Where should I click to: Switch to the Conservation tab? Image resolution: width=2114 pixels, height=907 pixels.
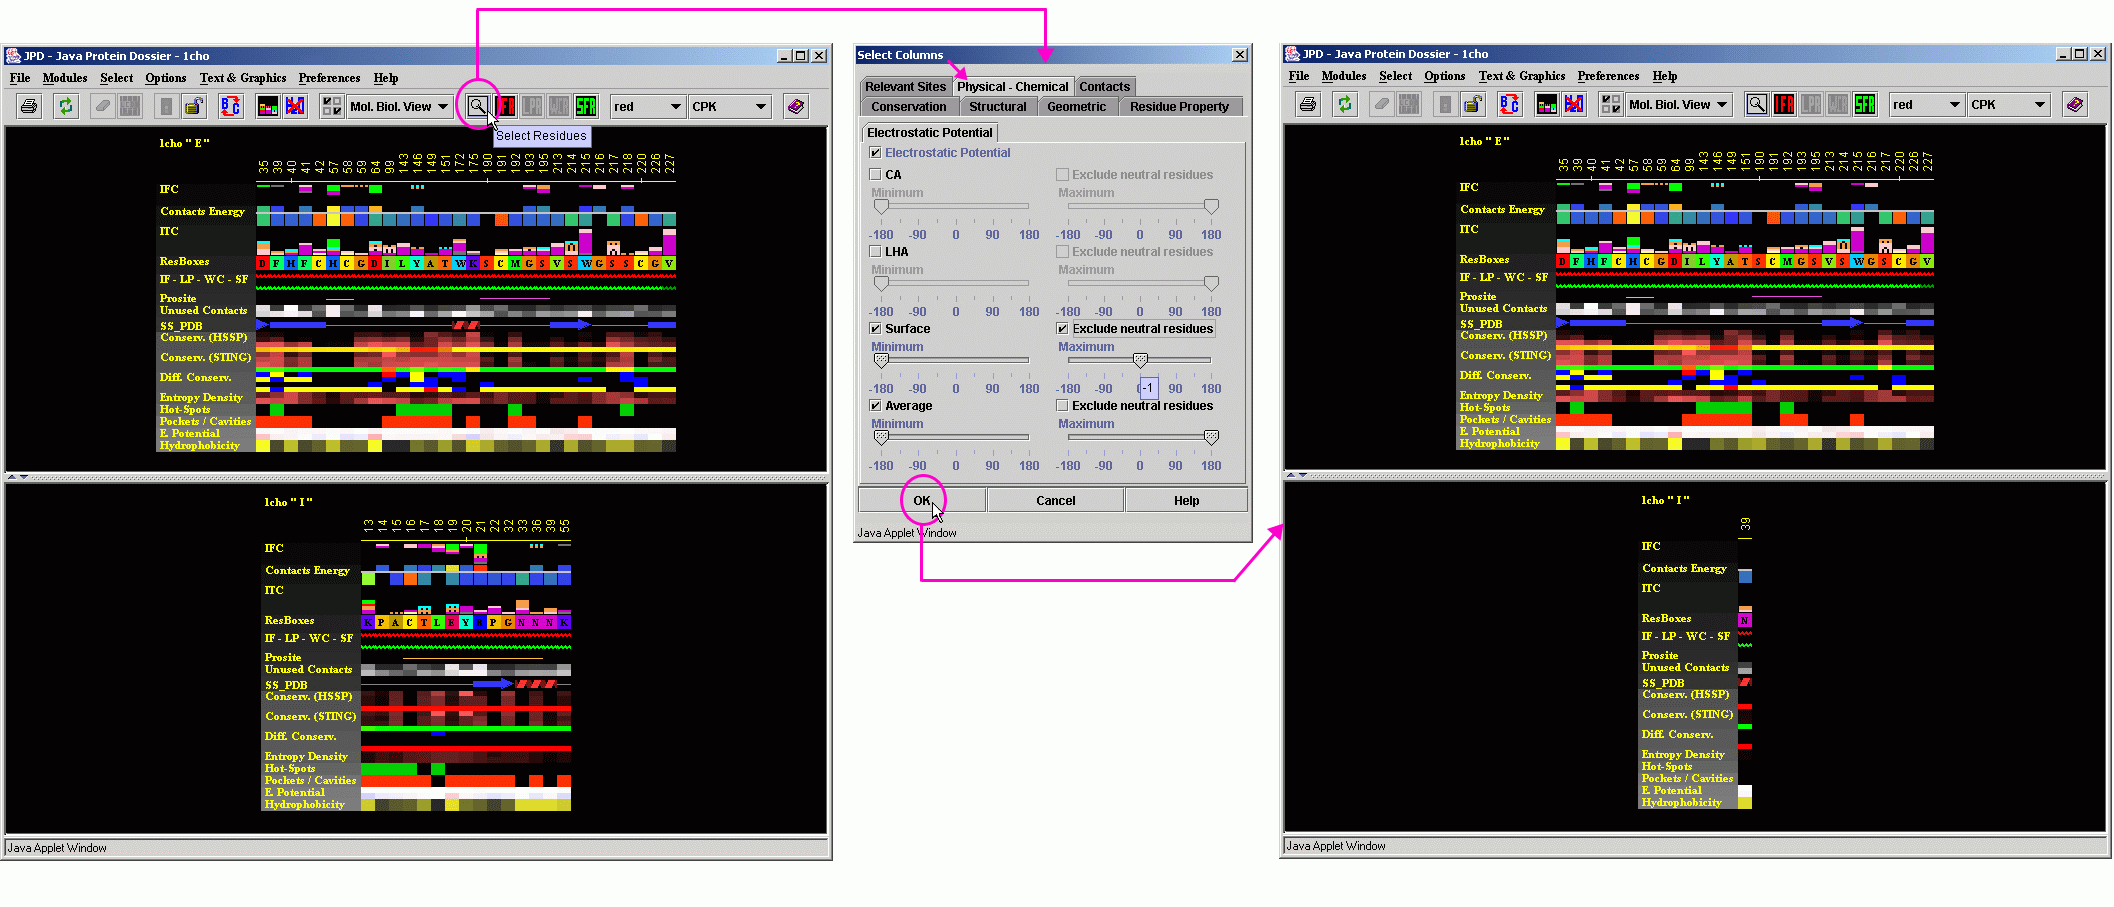[x=908, y=107]
